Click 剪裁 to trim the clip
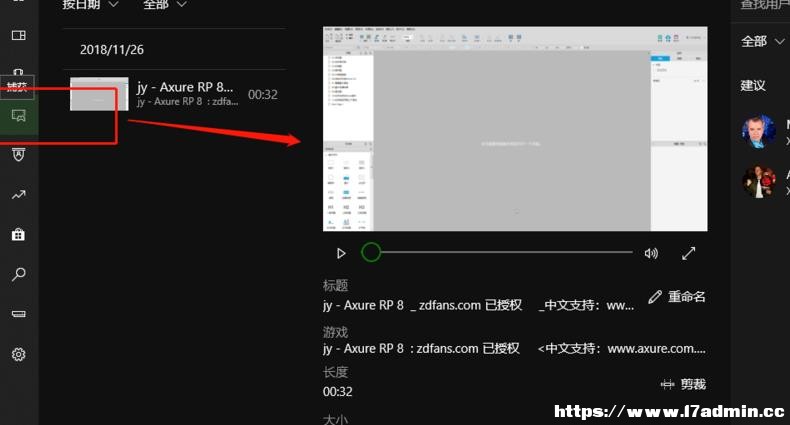This screenshot has height=425, width=790. click(x=683, y=385)
